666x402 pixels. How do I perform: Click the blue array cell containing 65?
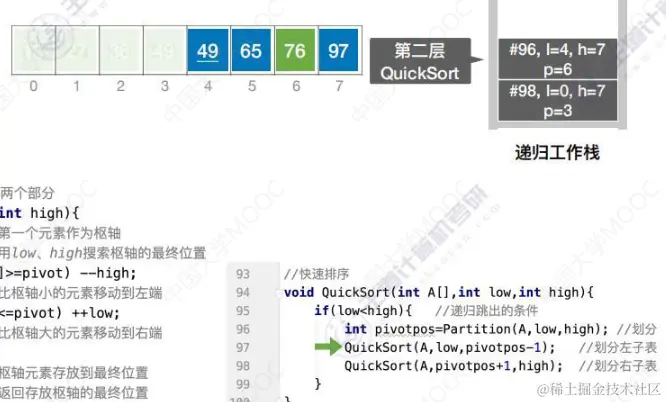pyautogui.click(x=251, y=51)
